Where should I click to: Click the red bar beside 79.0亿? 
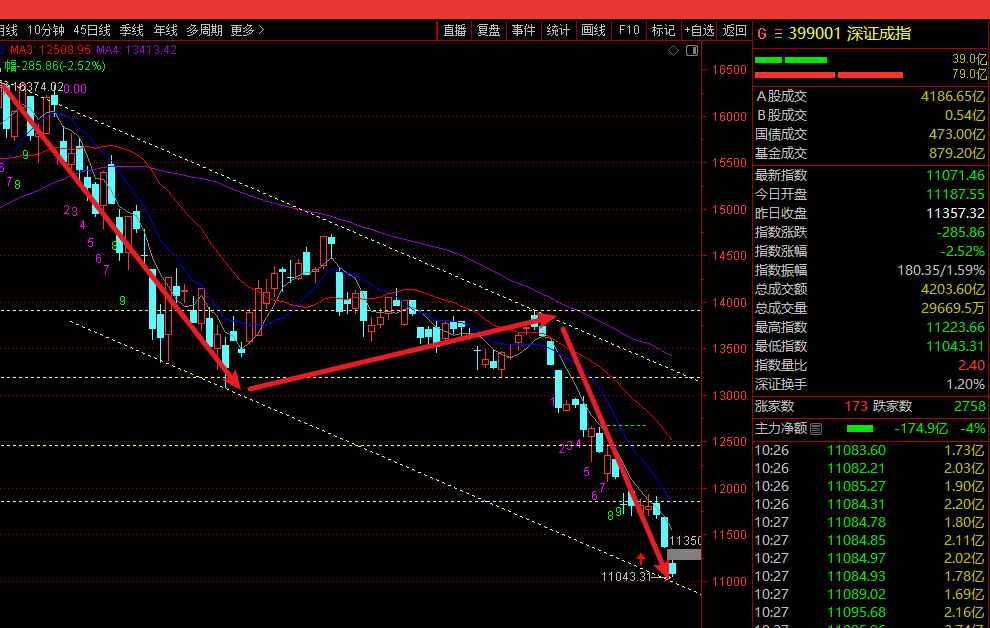click(829, 75)
